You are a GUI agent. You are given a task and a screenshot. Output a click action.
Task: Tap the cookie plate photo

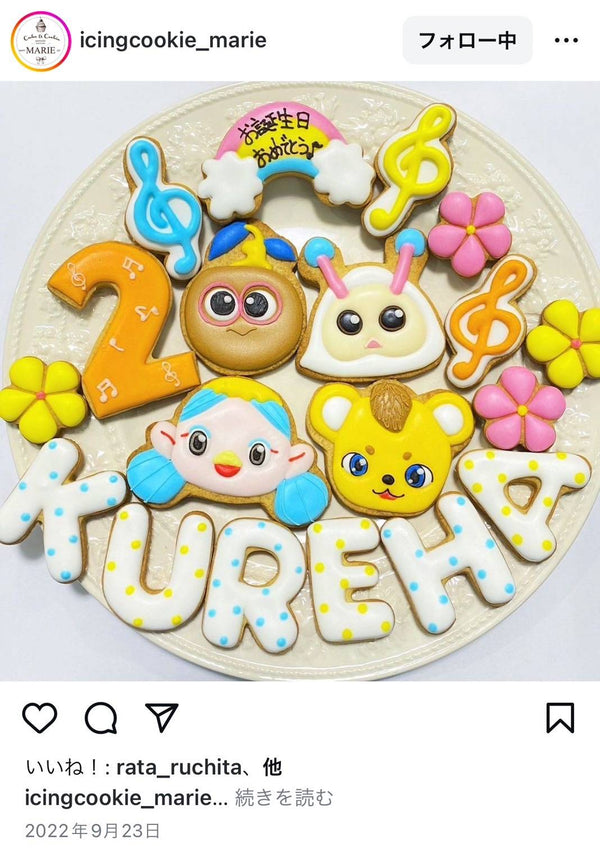coord(300,381)
